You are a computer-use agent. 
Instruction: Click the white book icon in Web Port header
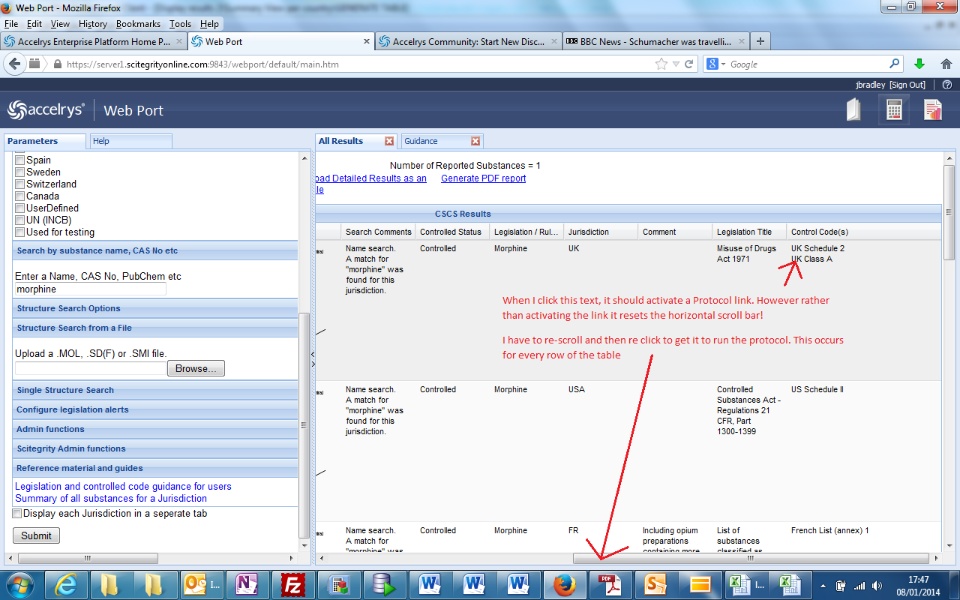853,110
